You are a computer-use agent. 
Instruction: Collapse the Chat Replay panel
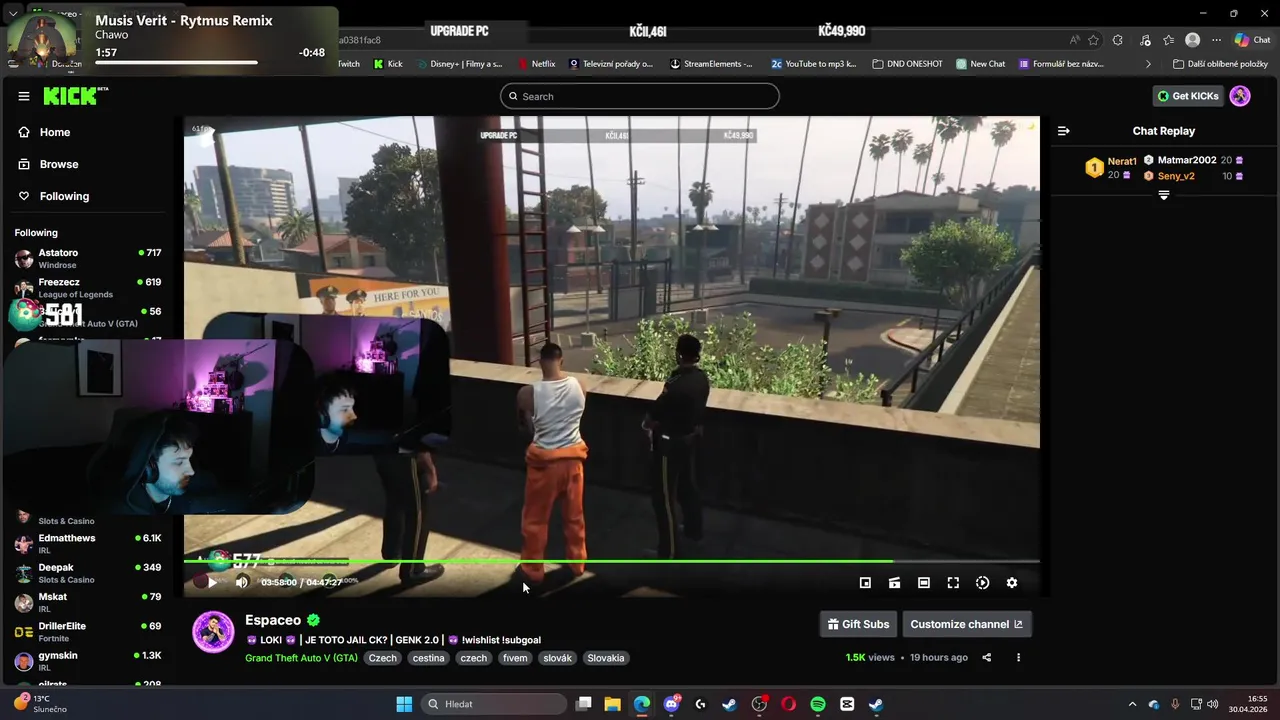pos(1064,131)
